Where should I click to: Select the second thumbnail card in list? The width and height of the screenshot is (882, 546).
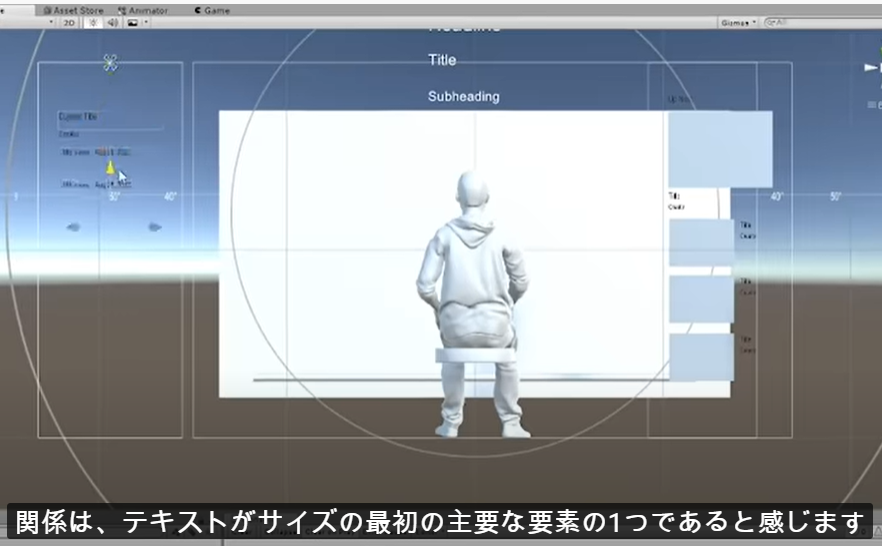[x=701, y=242]
